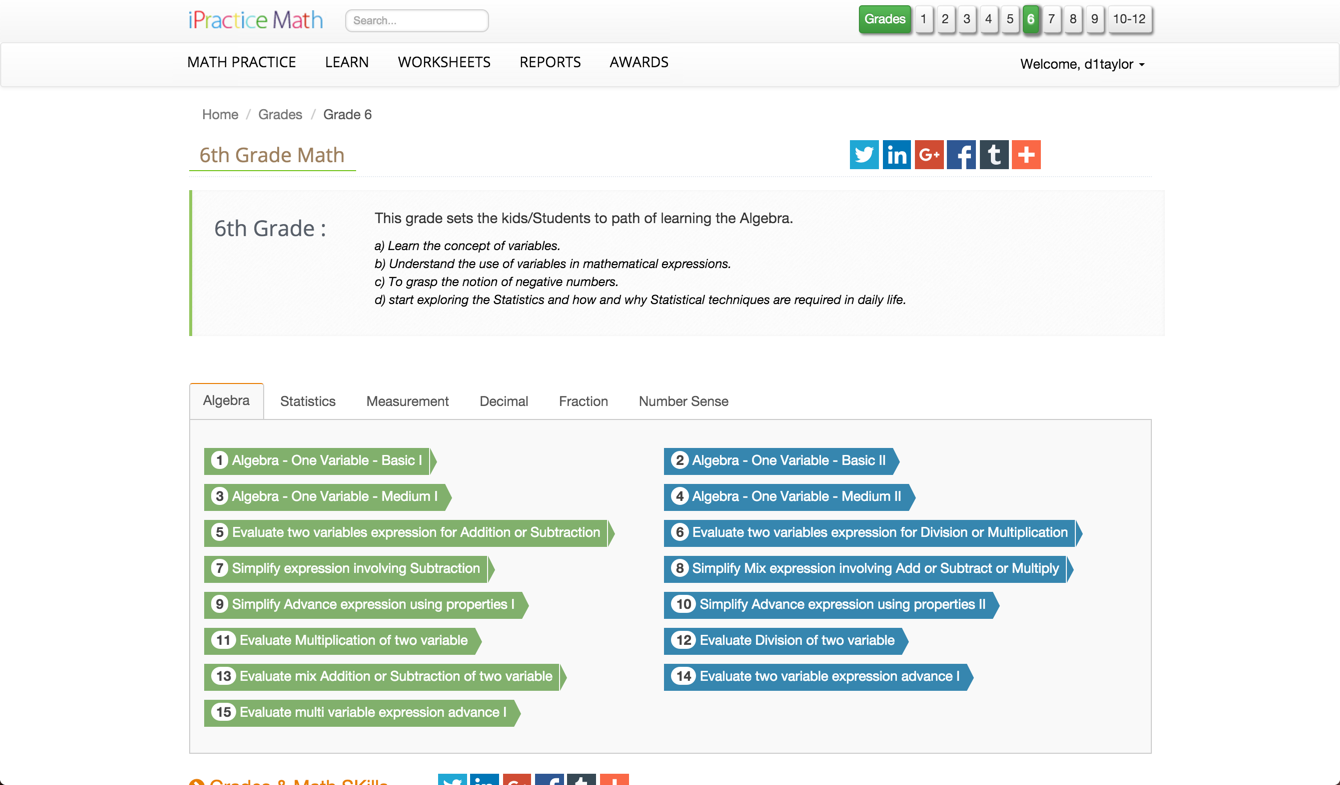Open the Number Sense tab
The width and height of the screenshot is (1340, 785).
(683, 401)
